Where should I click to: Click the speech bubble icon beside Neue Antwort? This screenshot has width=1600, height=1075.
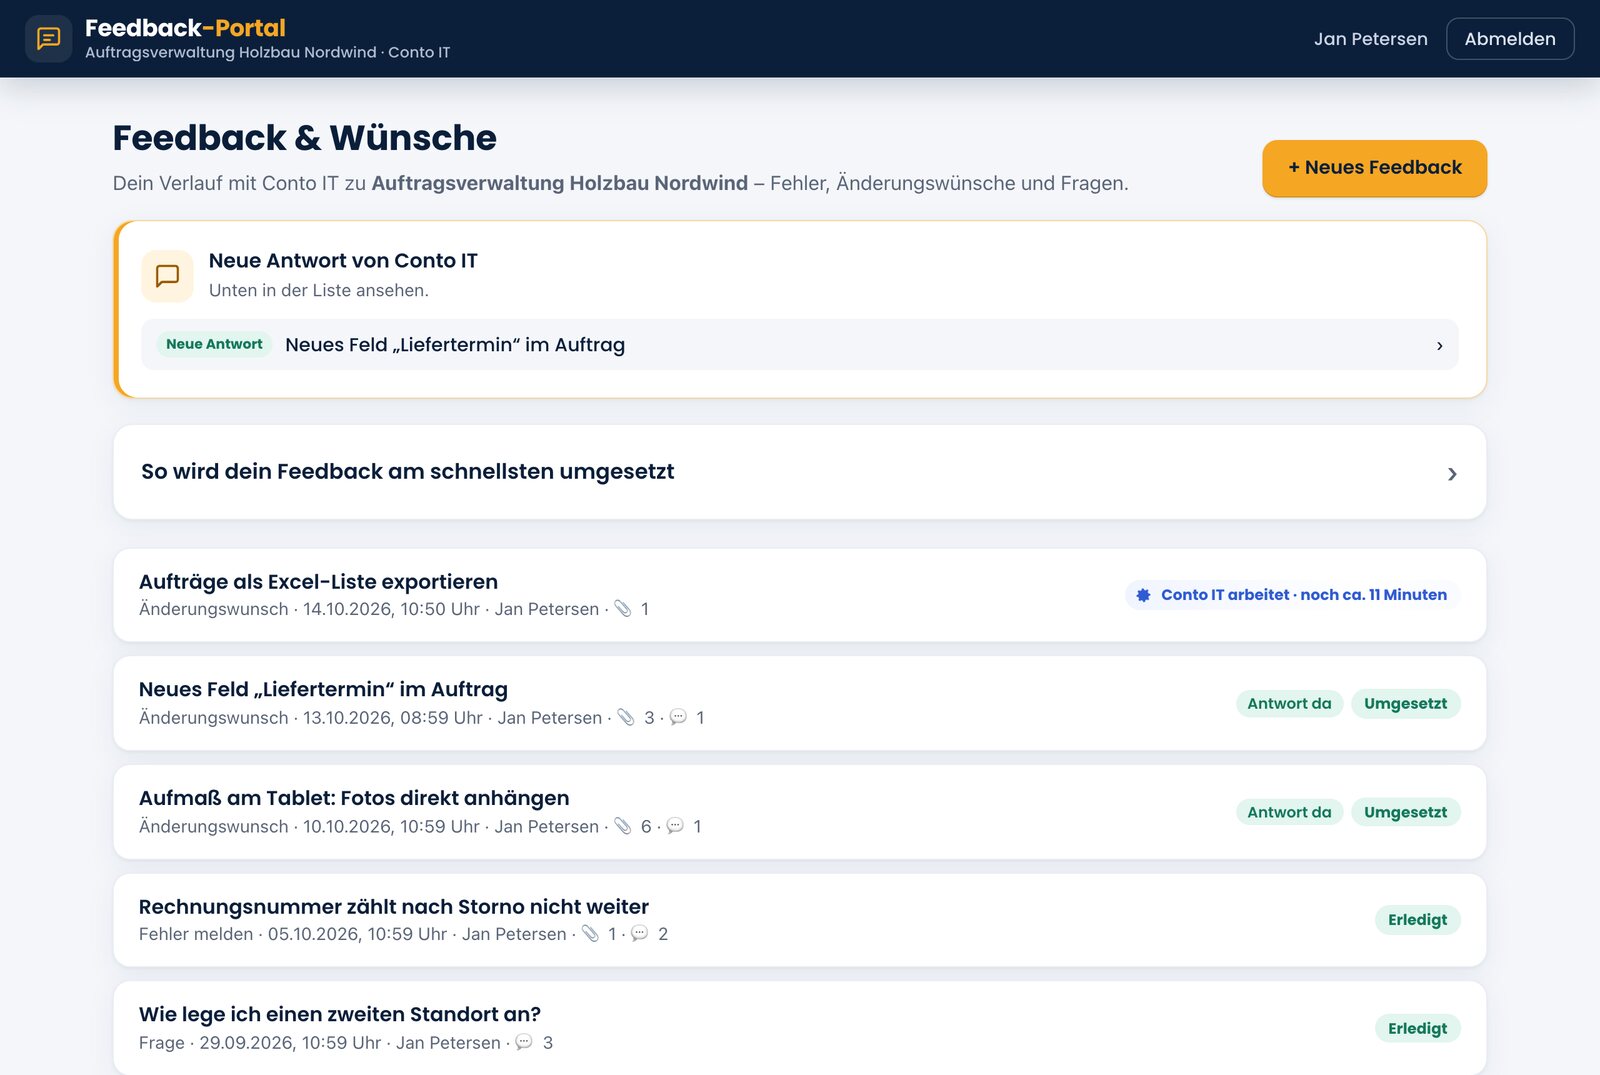168,276
